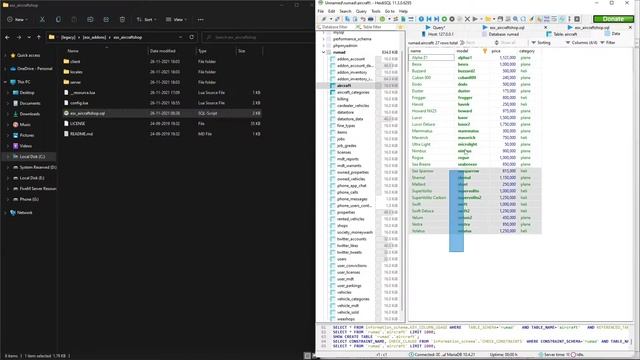Image resolution: width=640 pixels, height=360 pixels.
Task: Select the owned_vehicles table in tree
Action: tap(351, 179)
